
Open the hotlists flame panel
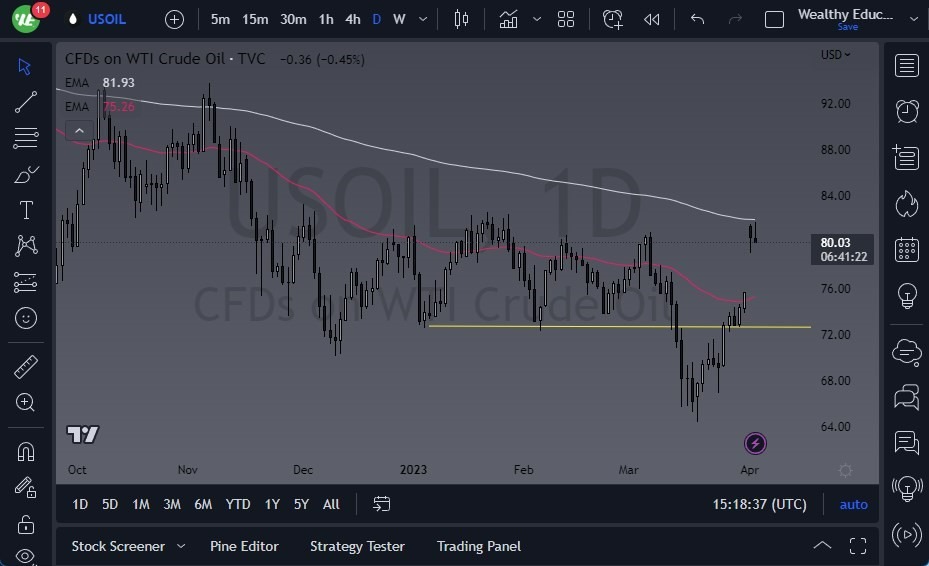[x=906, y=204]
